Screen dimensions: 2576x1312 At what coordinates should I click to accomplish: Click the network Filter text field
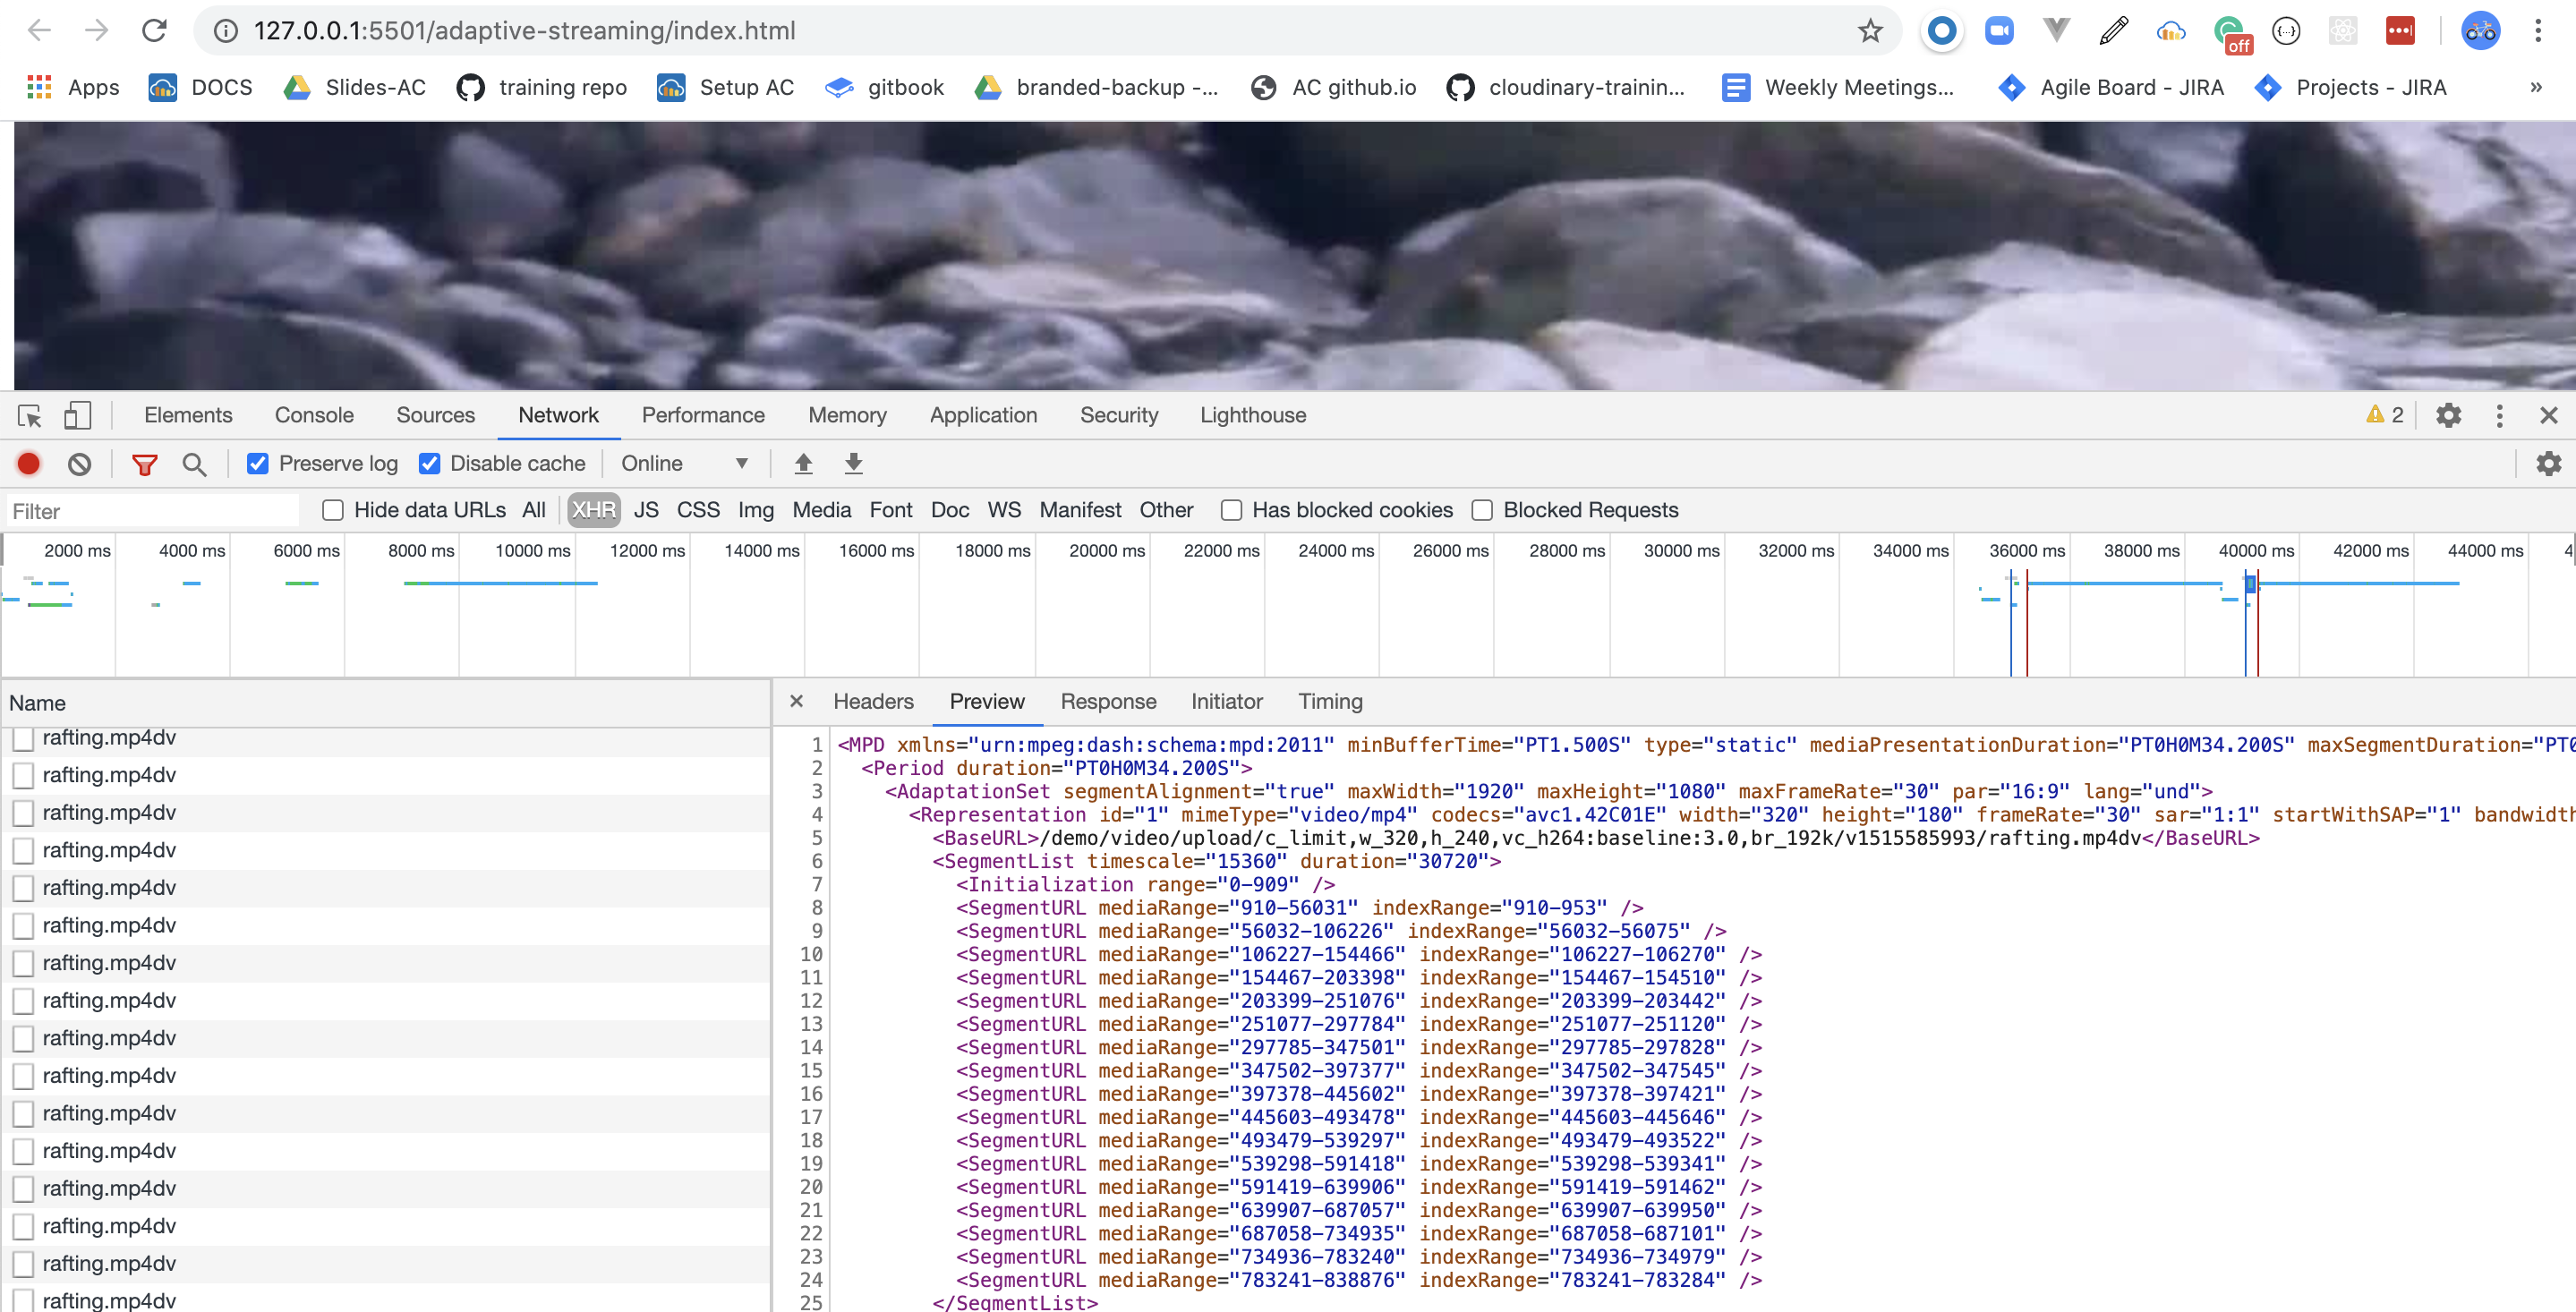pyautogui.click(x=150, y=511)
